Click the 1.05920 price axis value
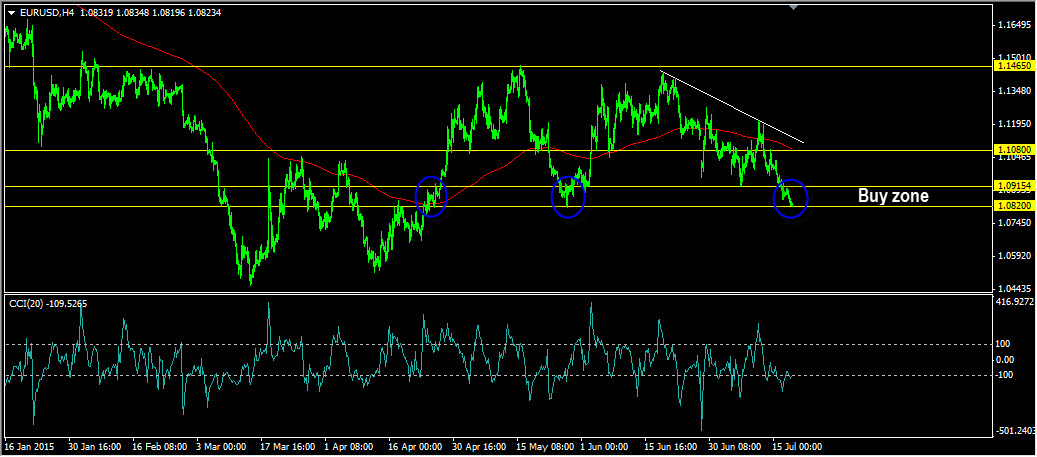Screen dimensions: 1037x457 [1015, 256]
